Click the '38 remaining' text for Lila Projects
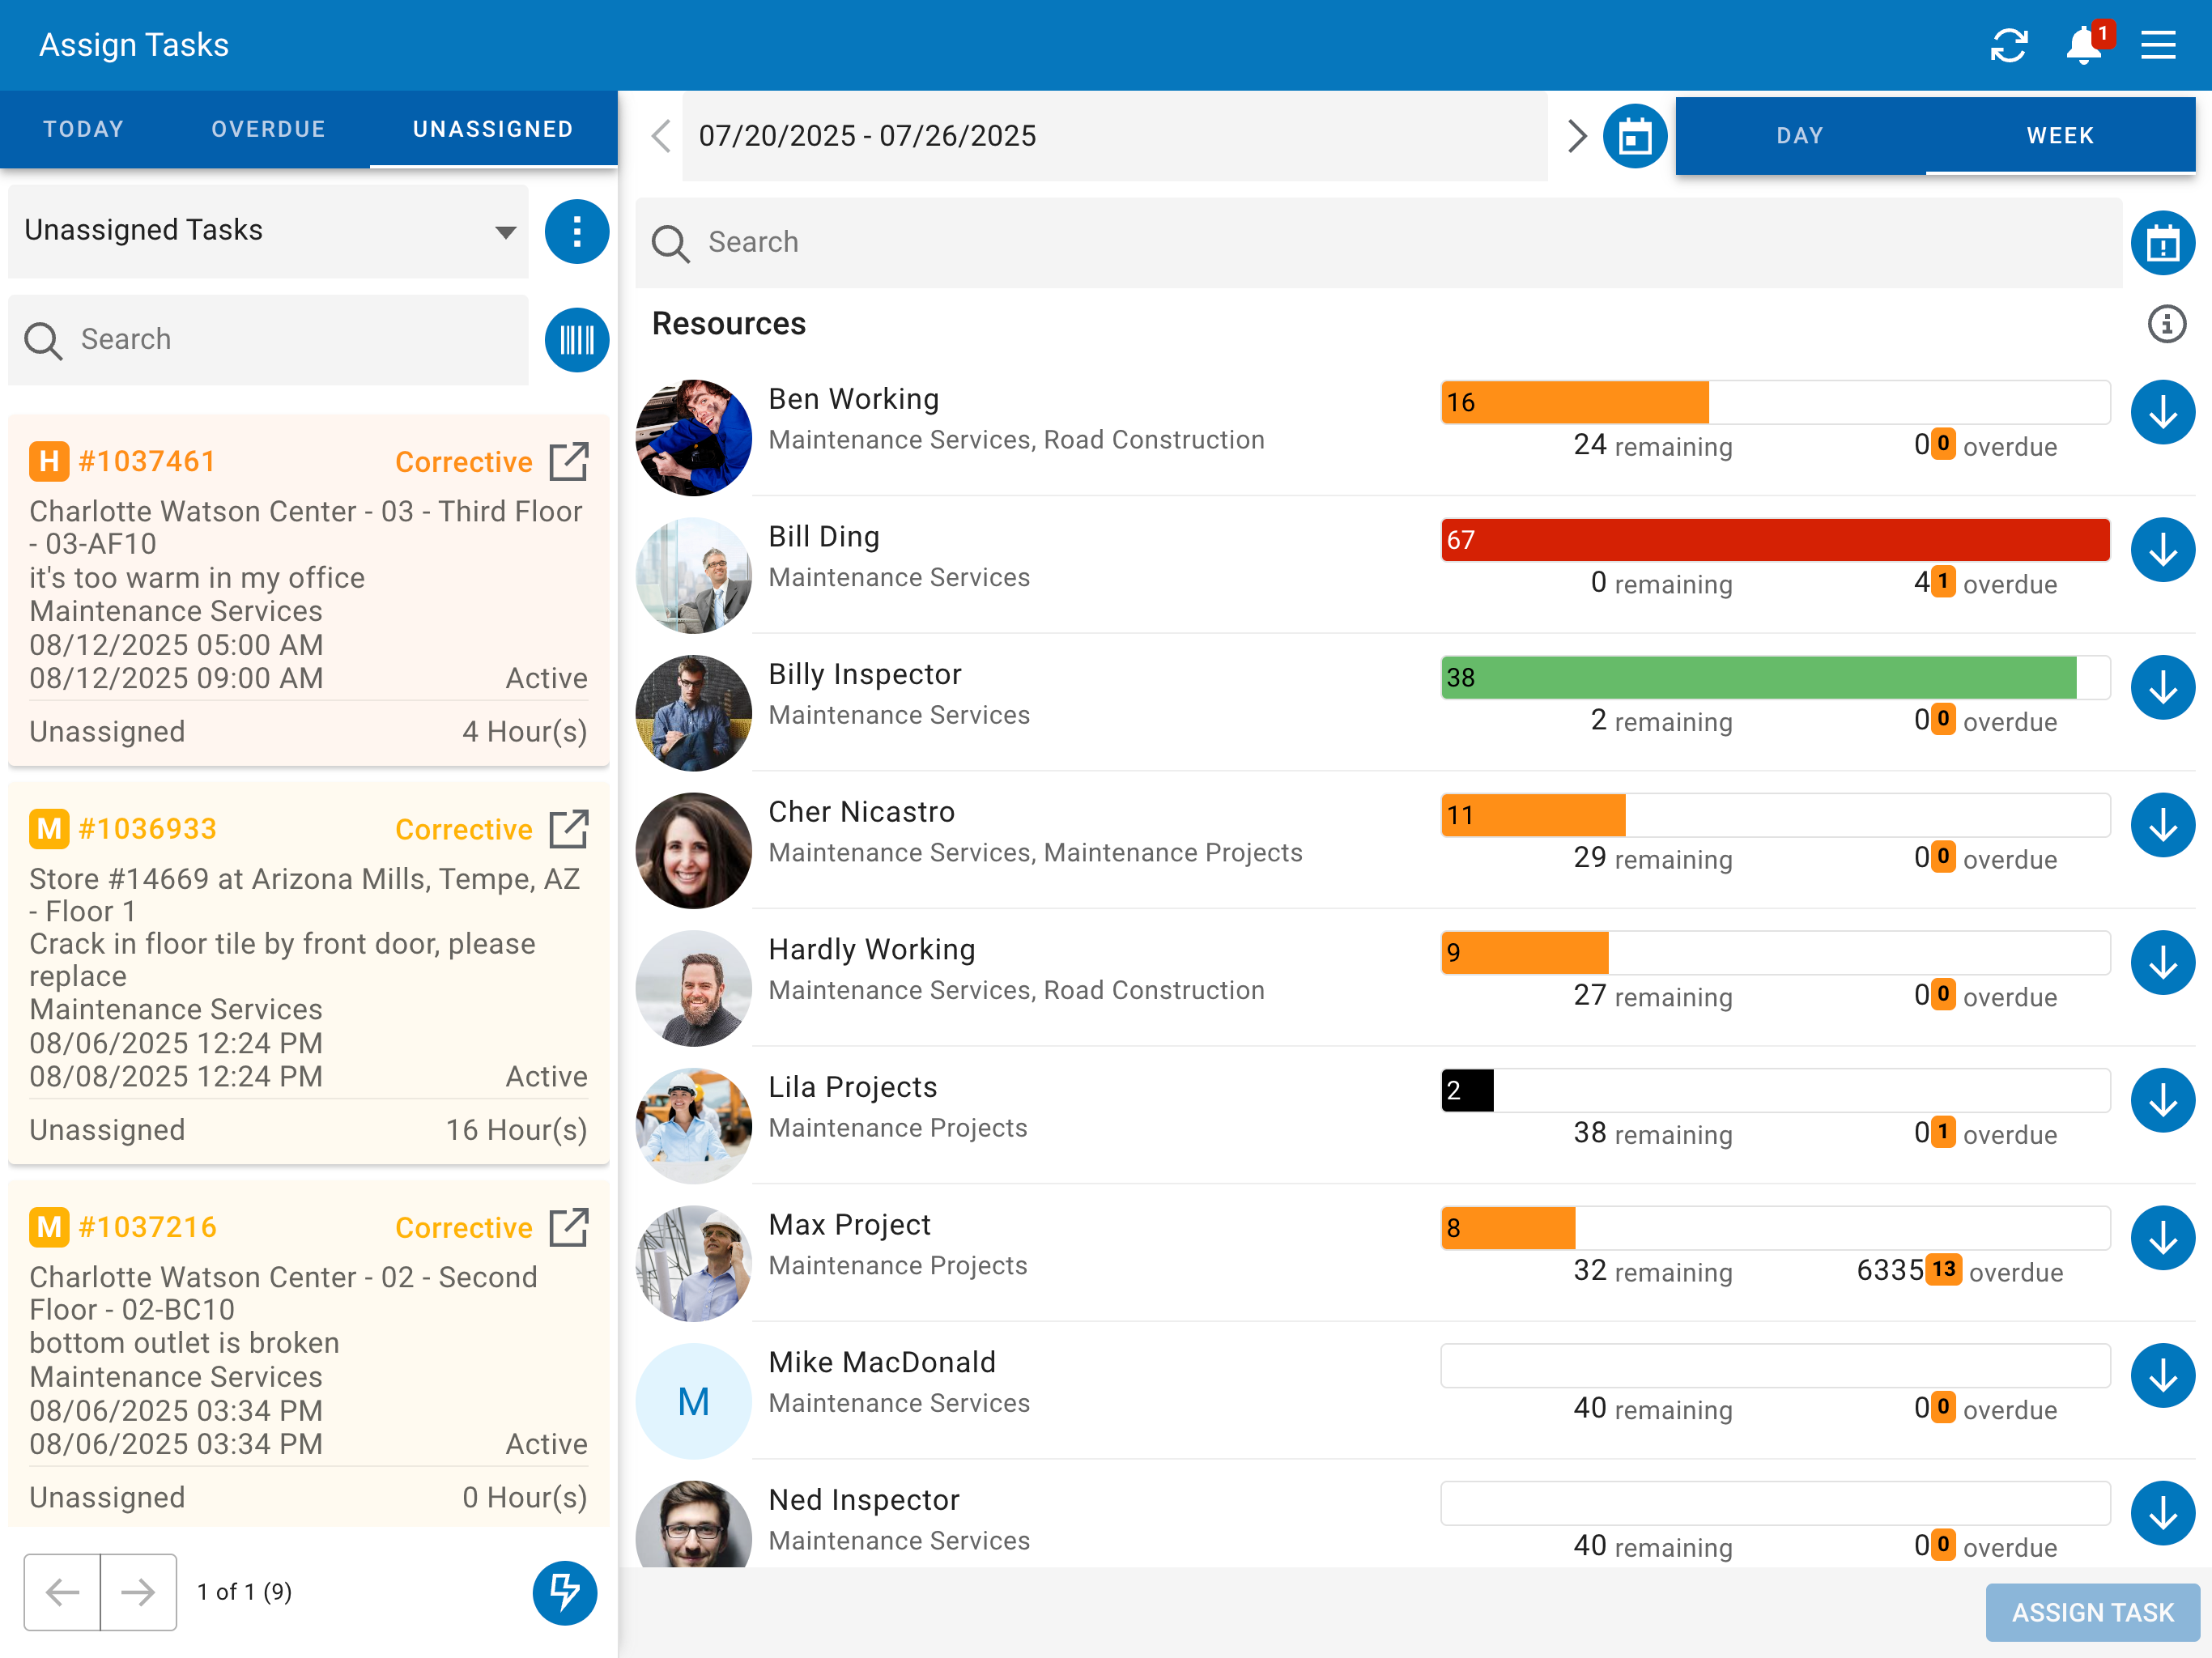Image resolution: width=2212 pixels, height=1658 pixels. pos(1652,1133)
